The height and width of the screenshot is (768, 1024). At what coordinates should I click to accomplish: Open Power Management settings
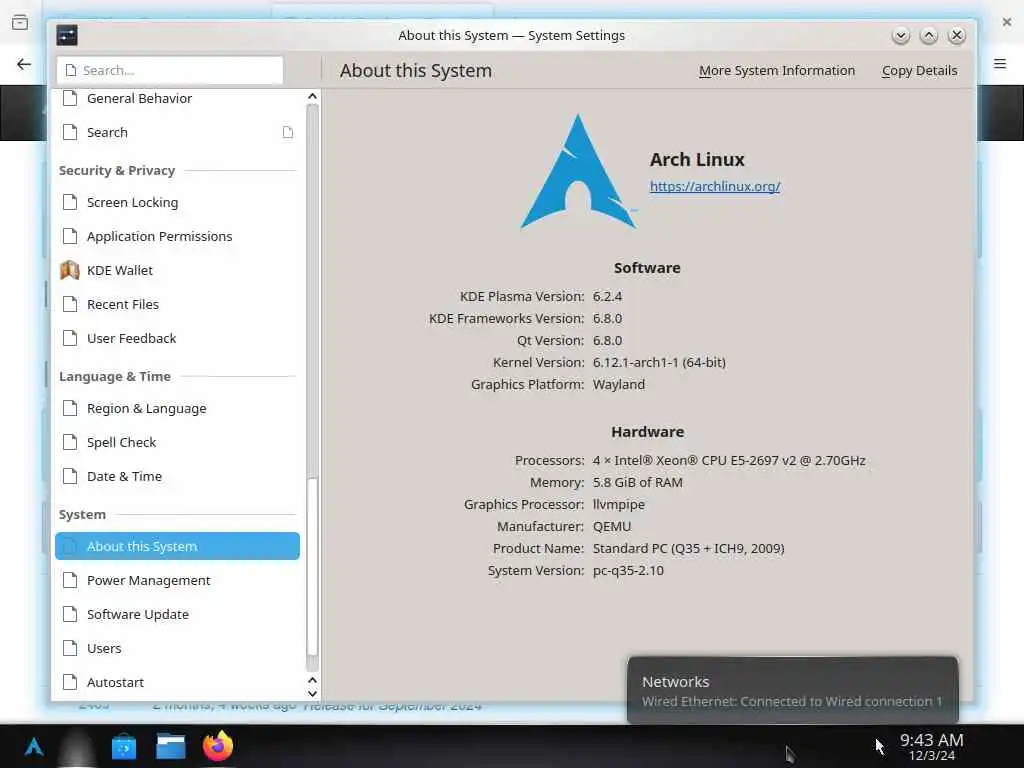tap(178, 580)
